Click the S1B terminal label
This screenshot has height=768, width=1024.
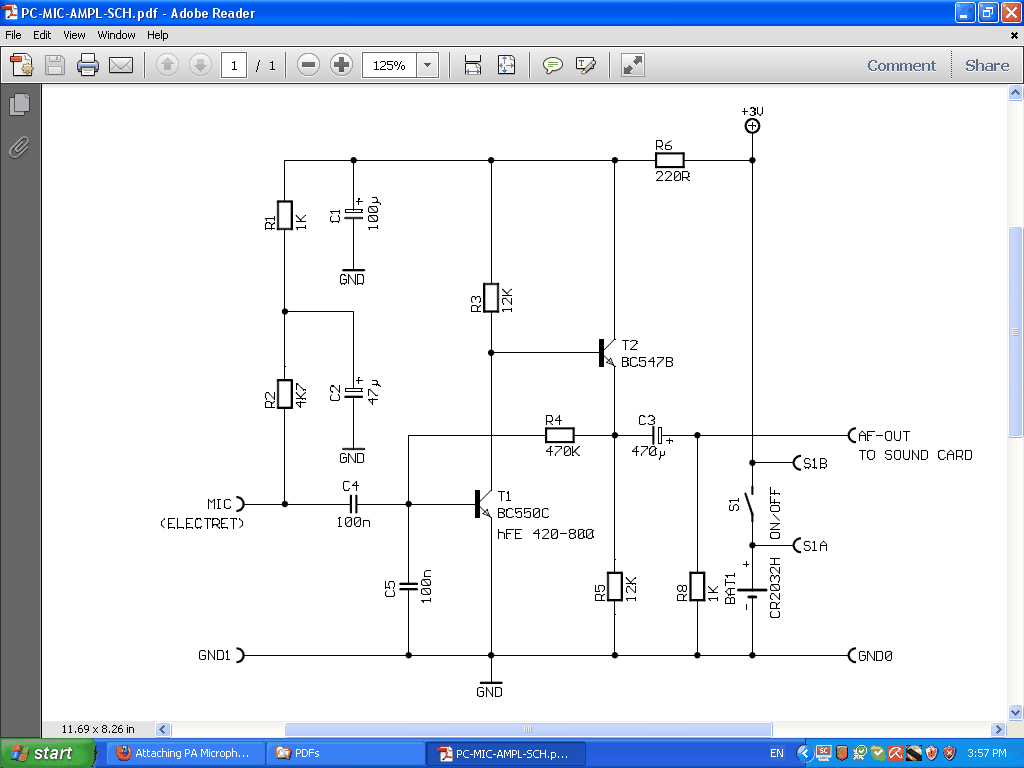point(815,464)
